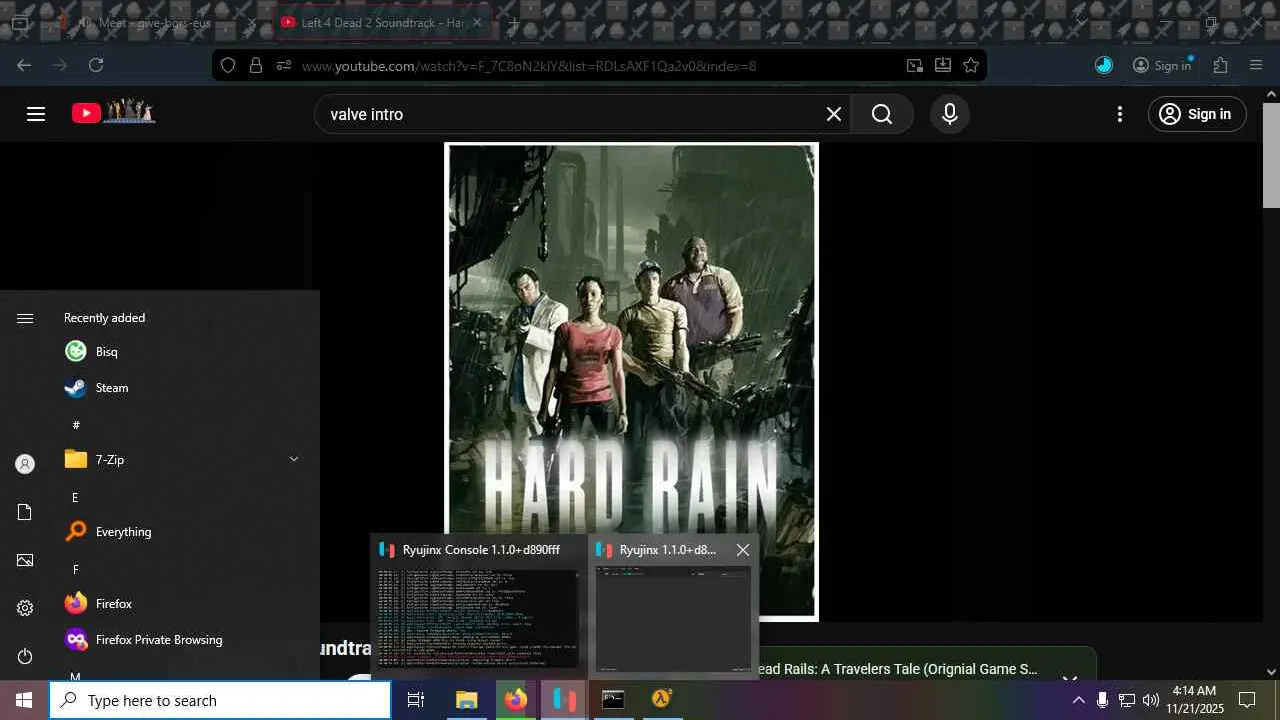The height and width of the screenshot is (720, 1280).
Task: Open the clock showing 4:14 AM
Action: pyautogui.click(x=1194, y=700)
